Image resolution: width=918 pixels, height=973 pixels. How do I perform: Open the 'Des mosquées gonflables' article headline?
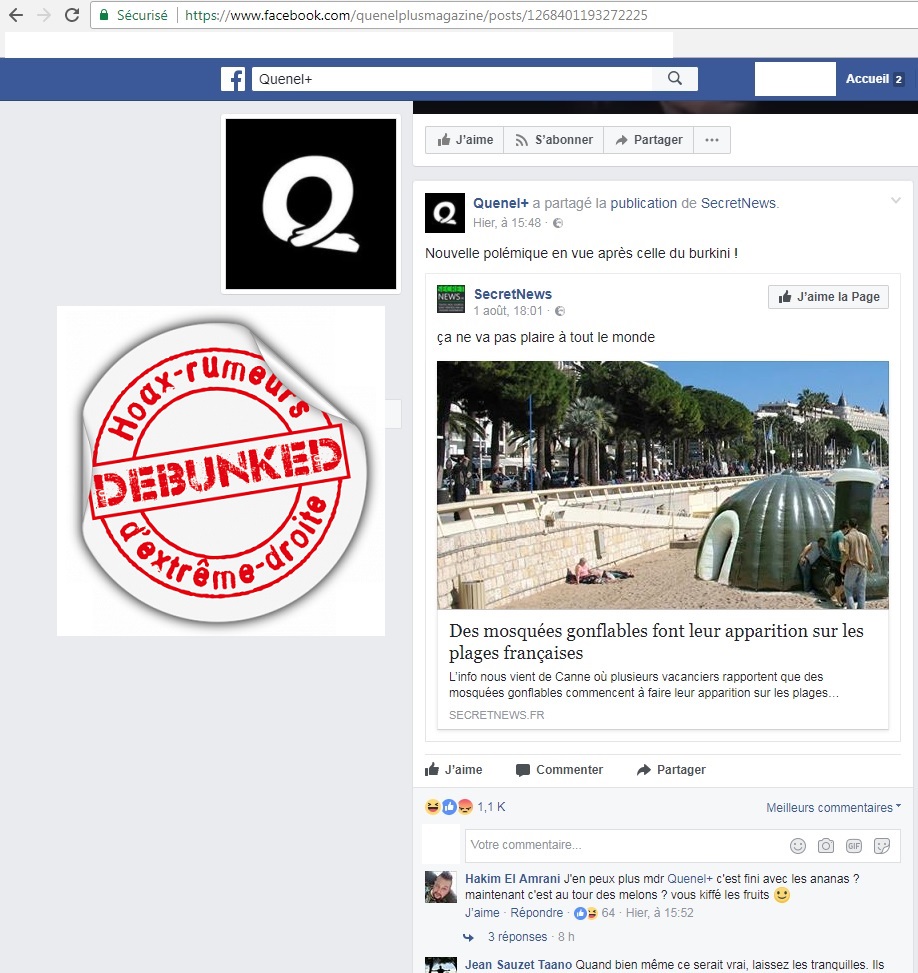tap(656, 642)
